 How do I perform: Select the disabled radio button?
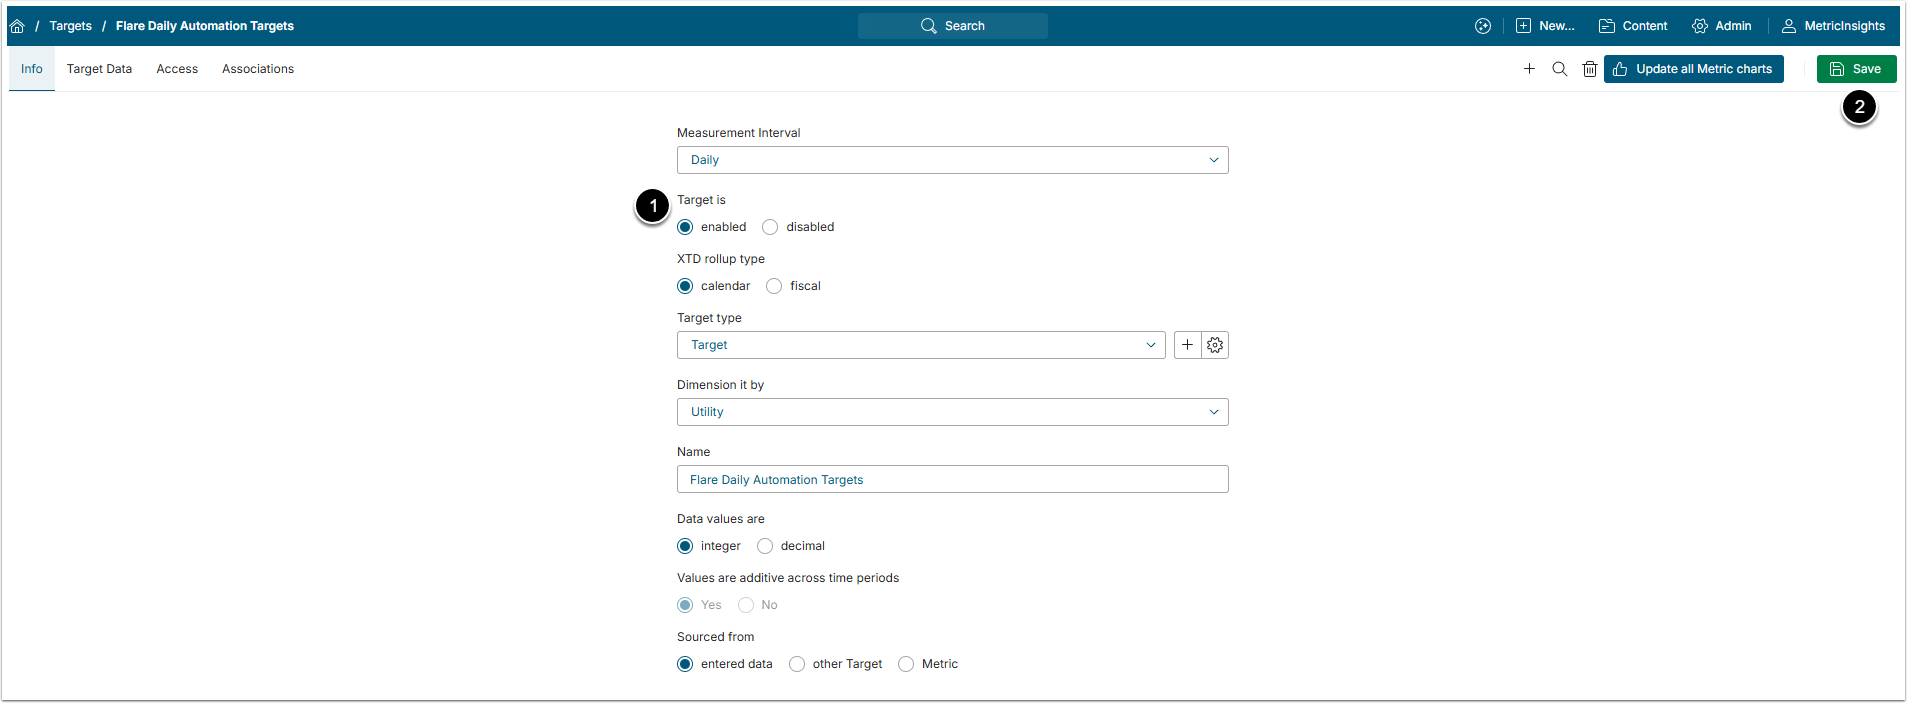(x=770, y=227)
